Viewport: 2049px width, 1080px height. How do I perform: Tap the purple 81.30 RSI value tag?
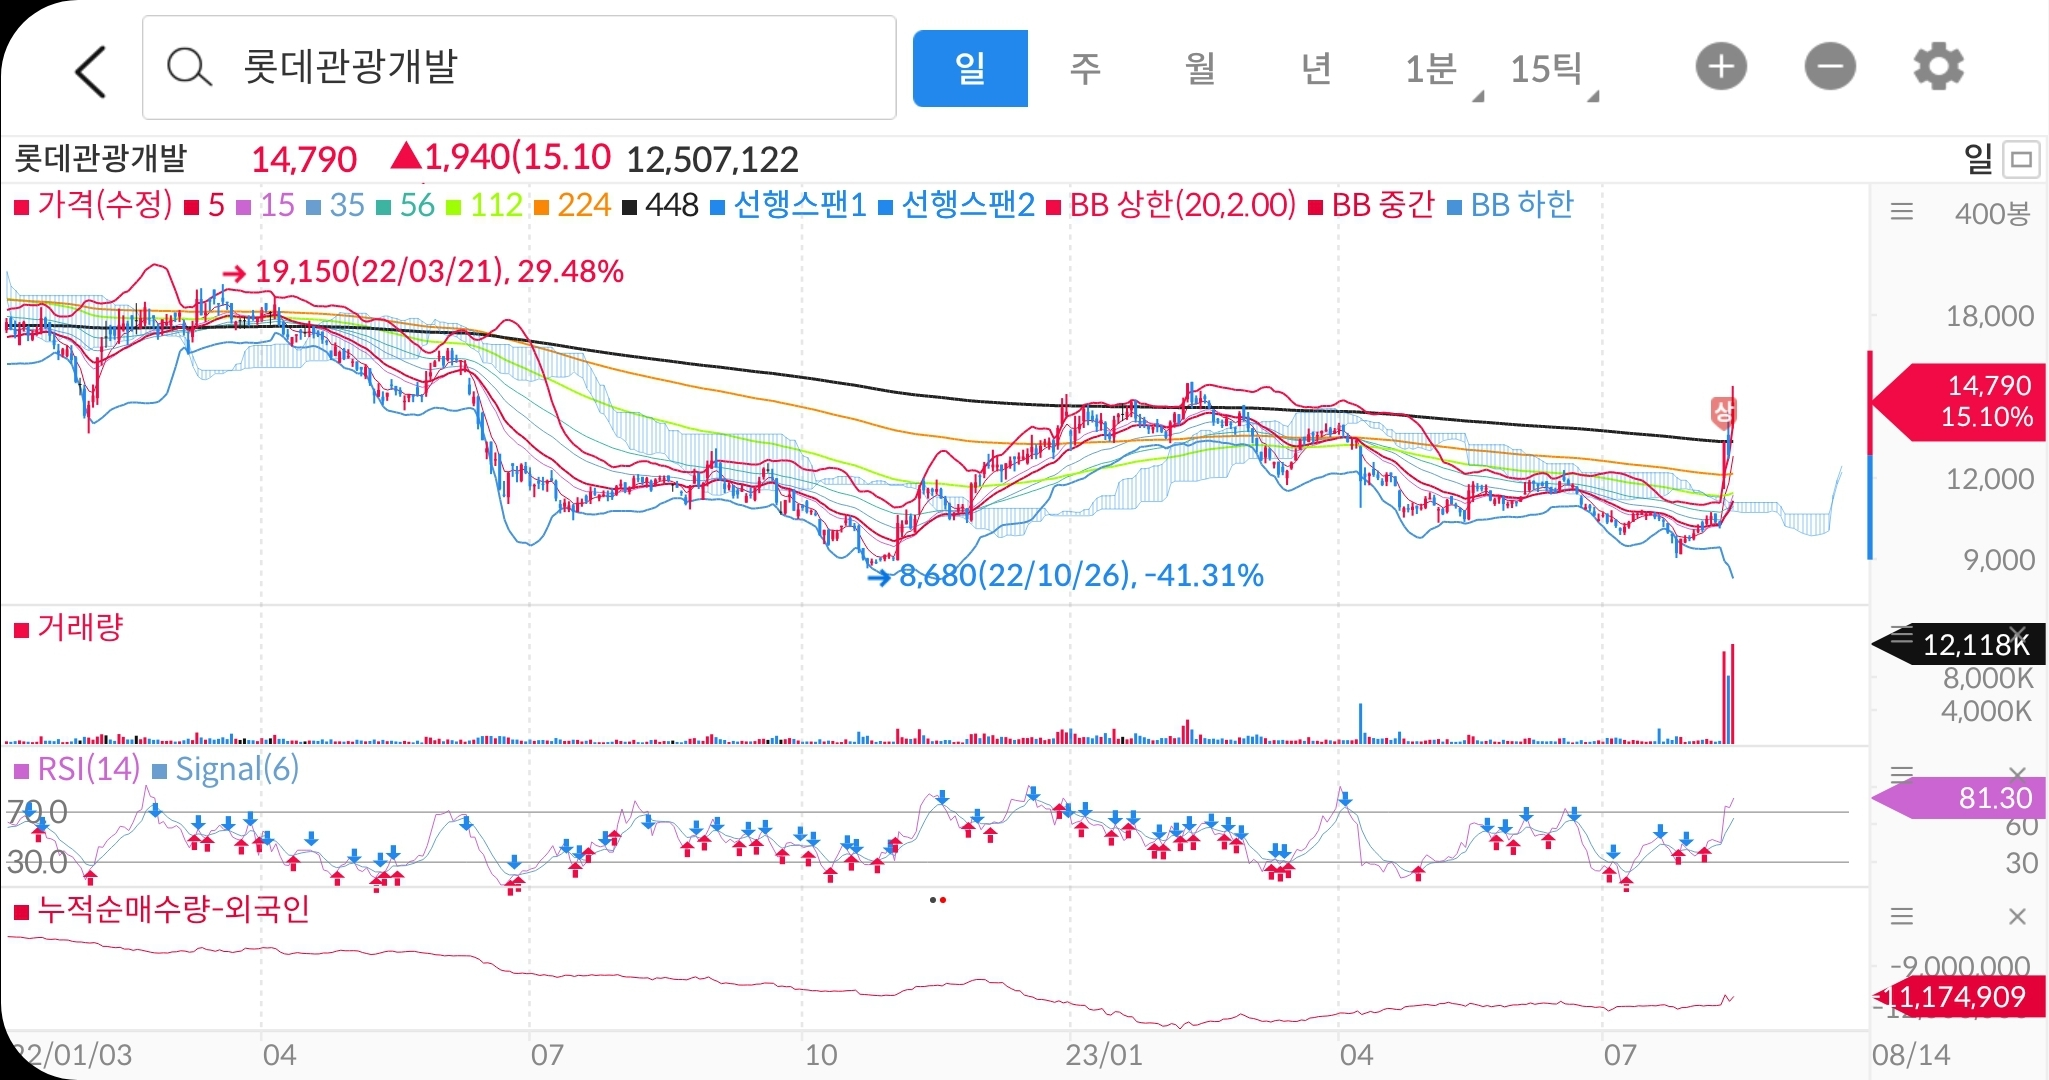[1959, 798]
